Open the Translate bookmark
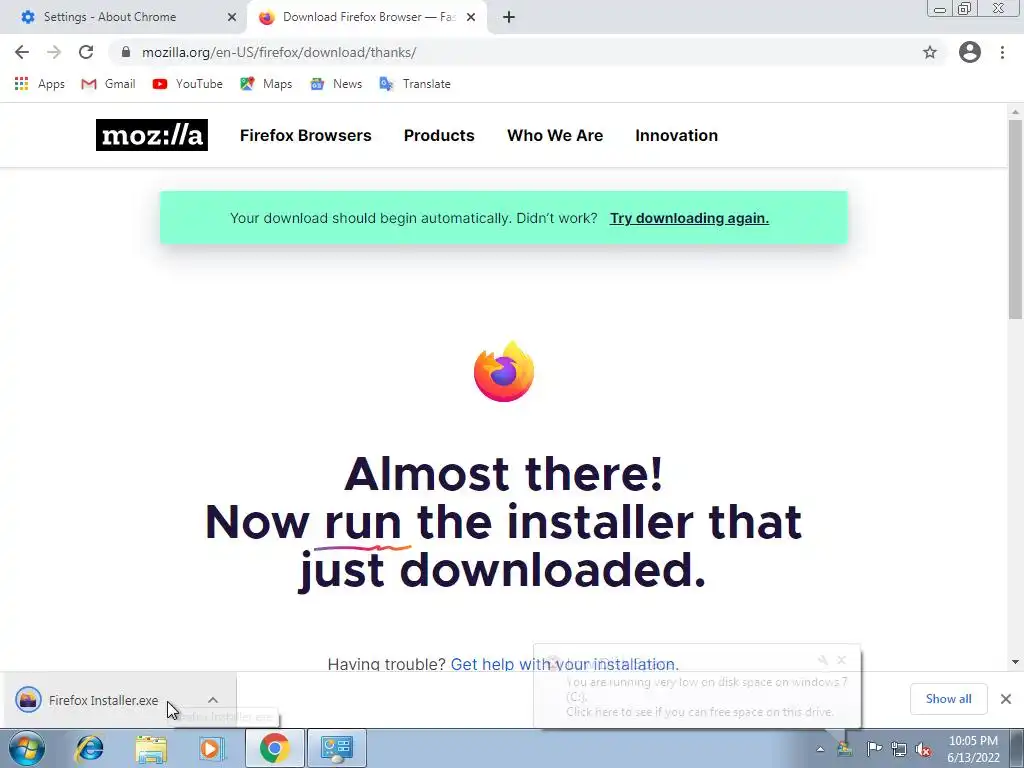 pos(415,84)
